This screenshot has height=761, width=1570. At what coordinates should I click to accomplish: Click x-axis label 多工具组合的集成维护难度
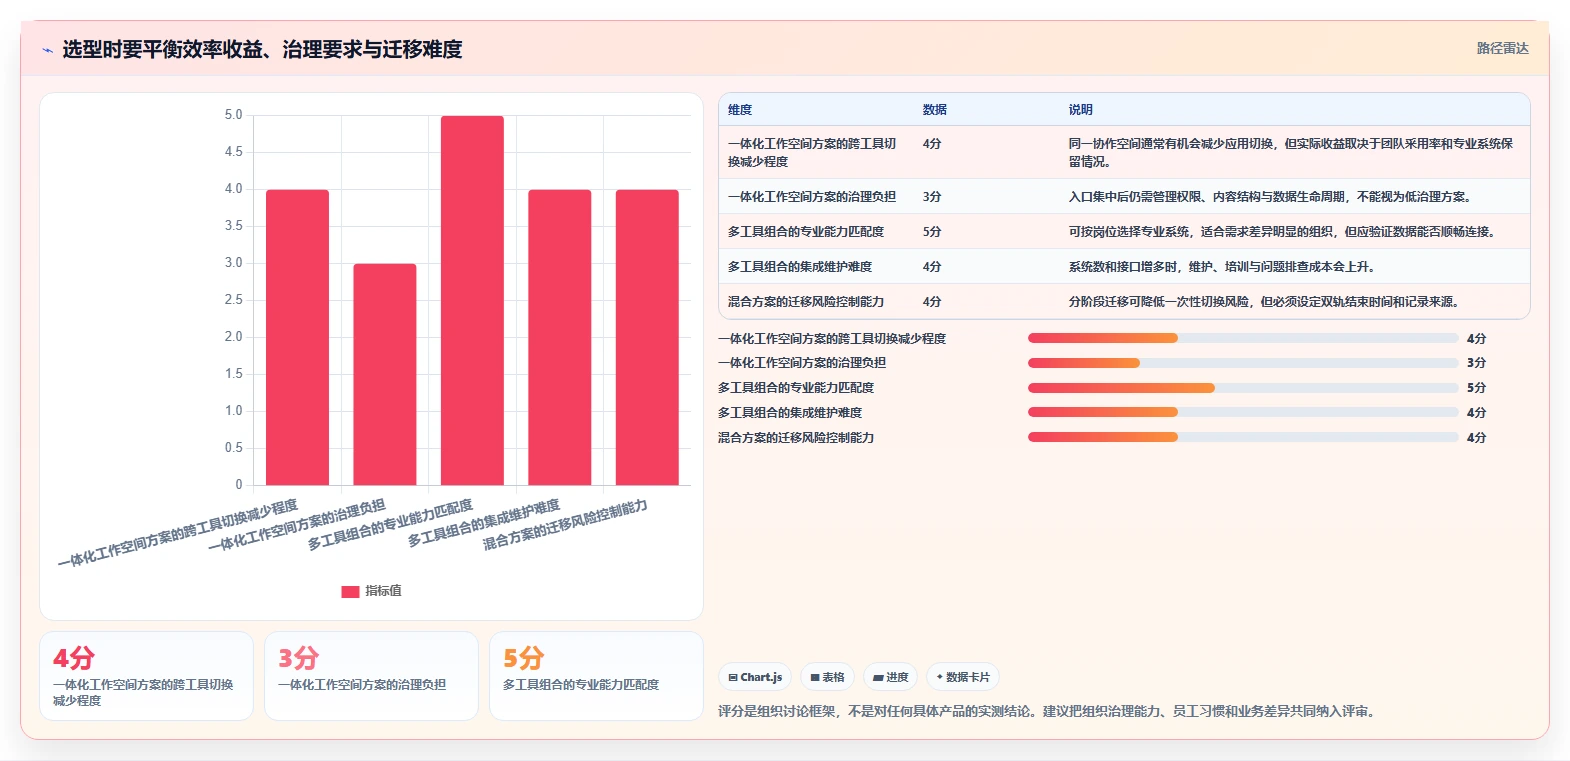point(483,523)
